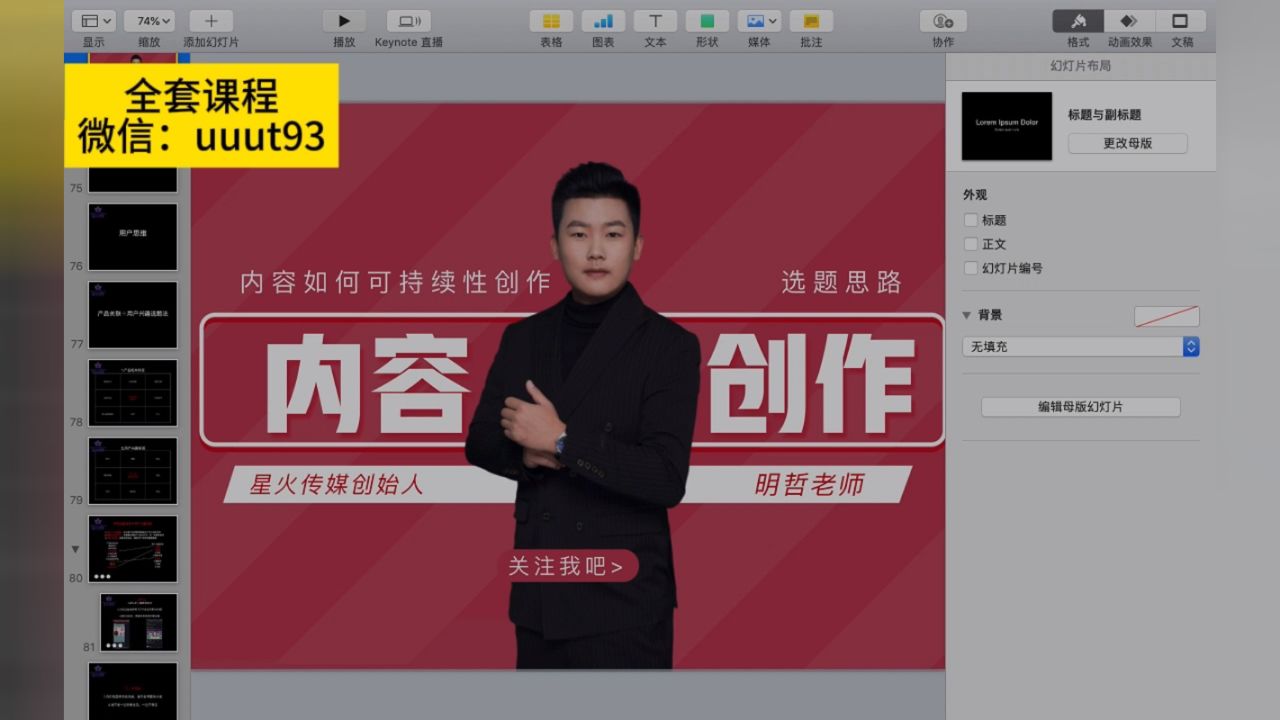This screenshot has width=1280, height=720.
Task: Open the 媒体 media browser icon
Action: pos(758,20)
